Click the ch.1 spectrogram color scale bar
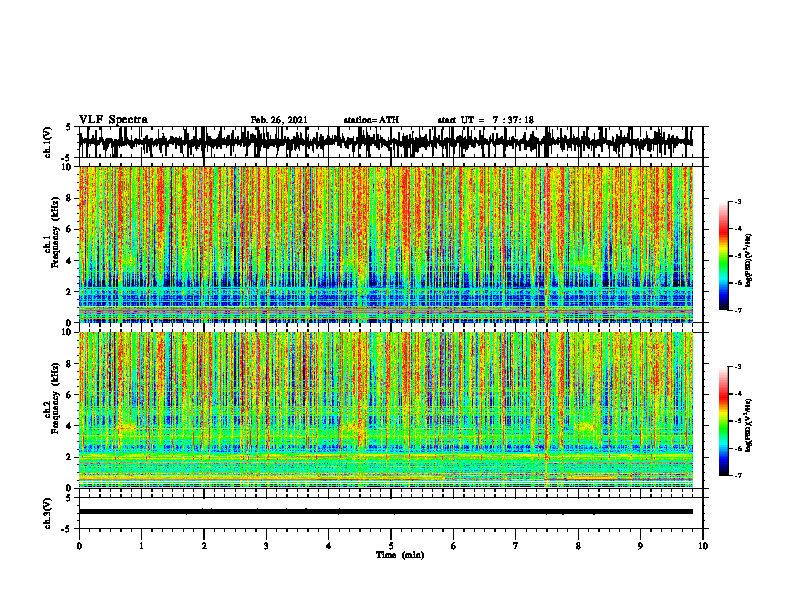Image resolution: width=792 pixels, height=612 pixels. [723, 256]
